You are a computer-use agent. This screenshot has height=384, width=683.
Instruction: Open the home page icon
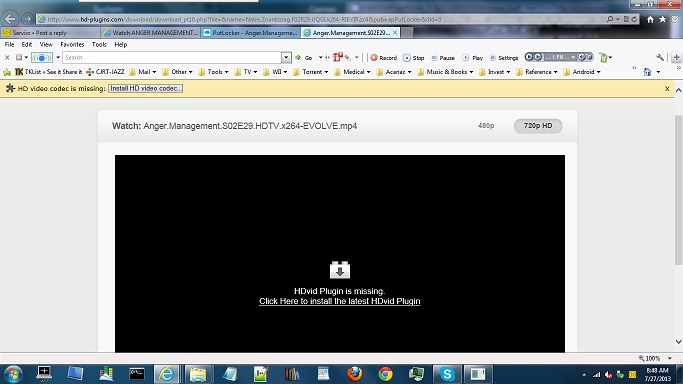point(650,19)
